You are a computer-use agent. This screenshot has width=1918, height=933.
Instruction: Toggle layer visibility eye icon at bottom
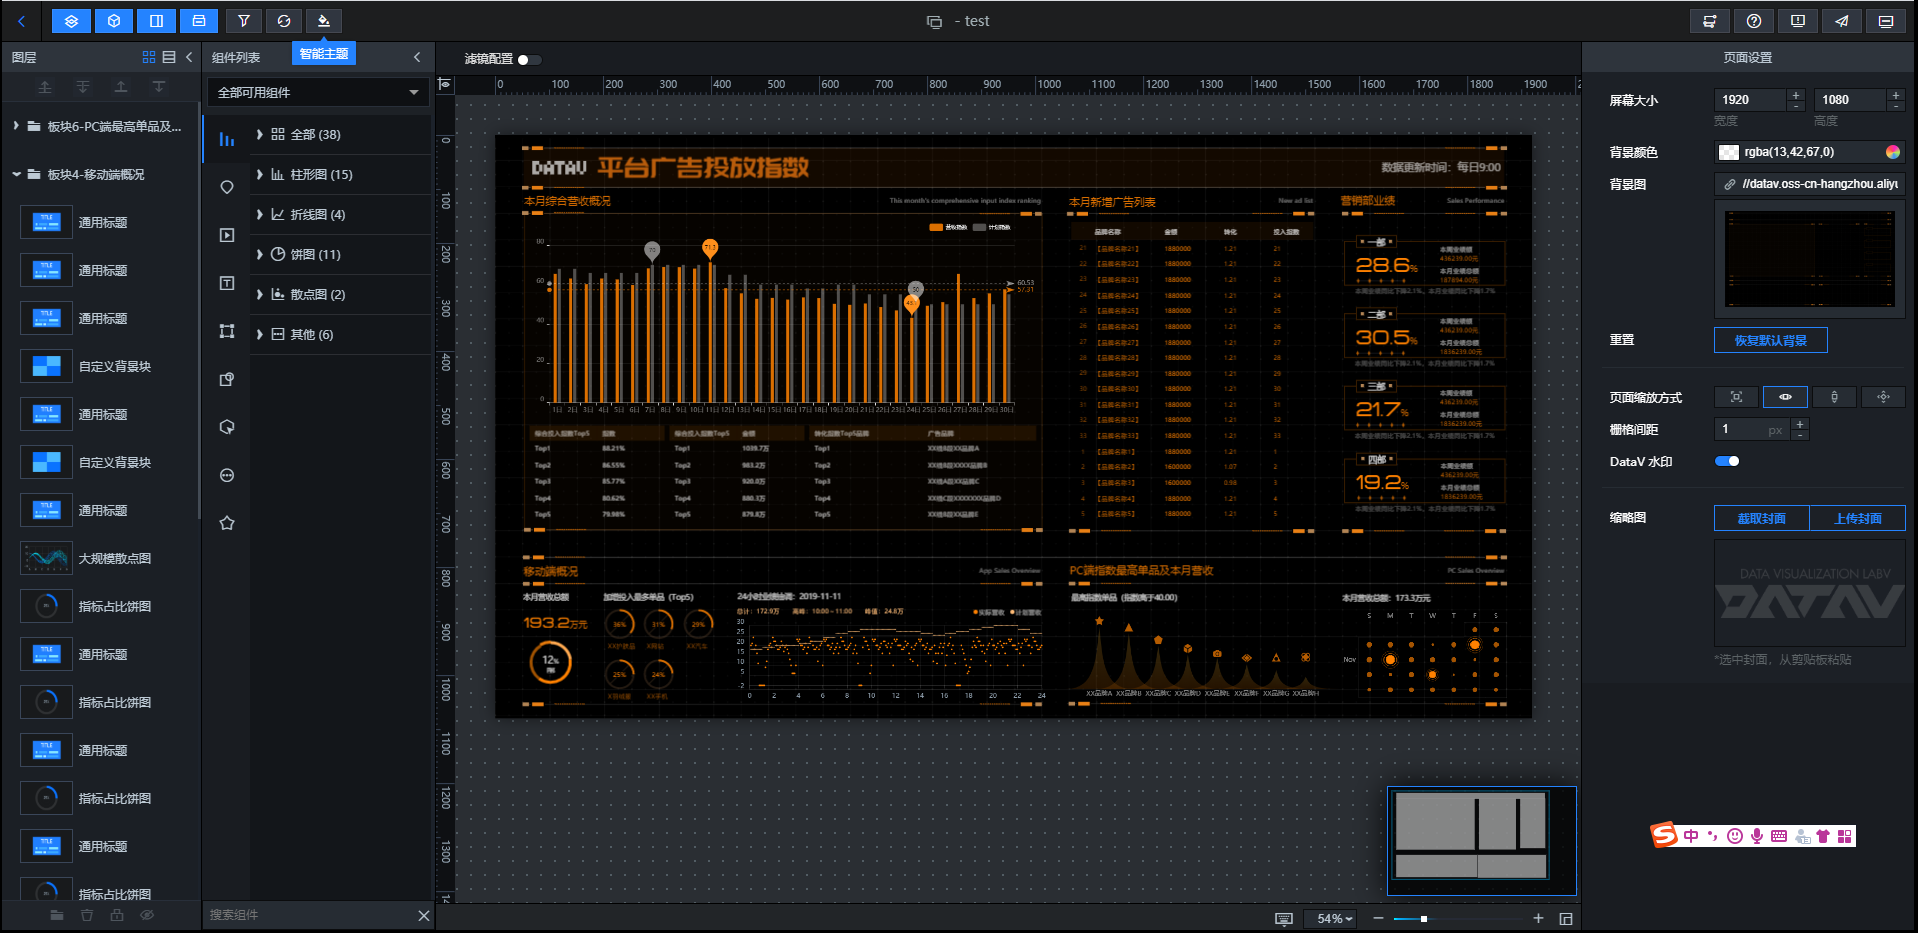[147, 915]
